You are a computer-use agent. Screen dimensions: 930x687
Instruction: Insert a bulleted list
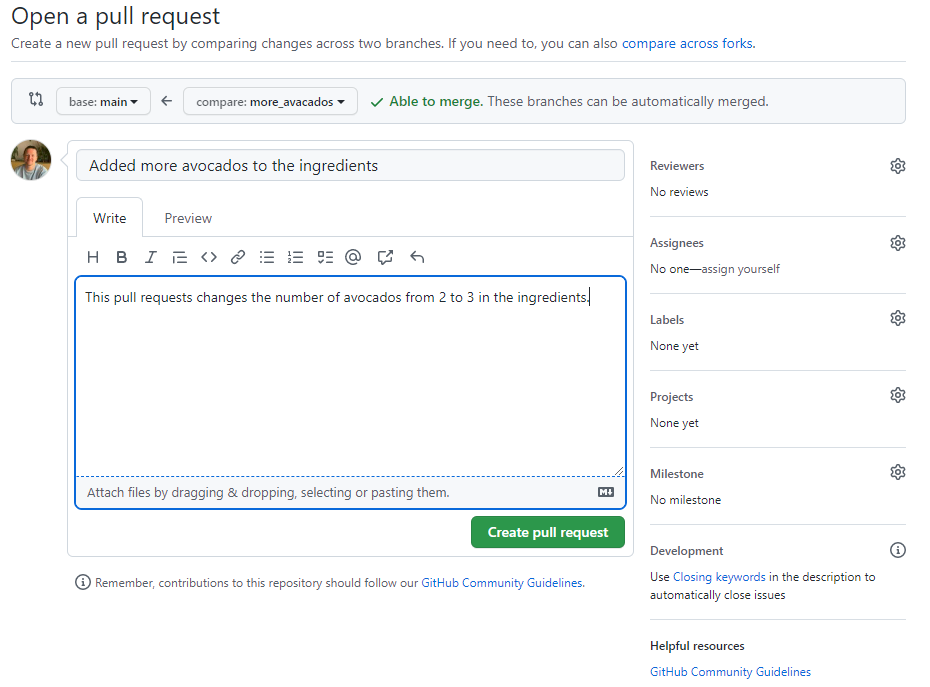coord(266,257)
